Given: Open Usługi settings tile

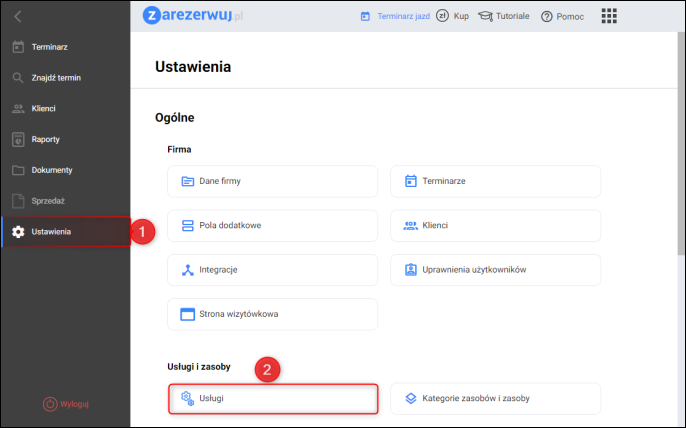Looking at the screenshot, I should point(273,398).
